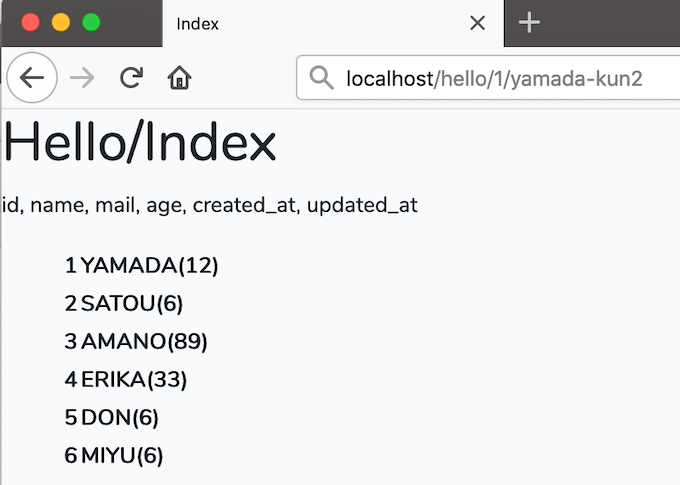Click the ERIKA(33) list row
This screenshot has height=485, width=680.
click(x=126, y=380)
